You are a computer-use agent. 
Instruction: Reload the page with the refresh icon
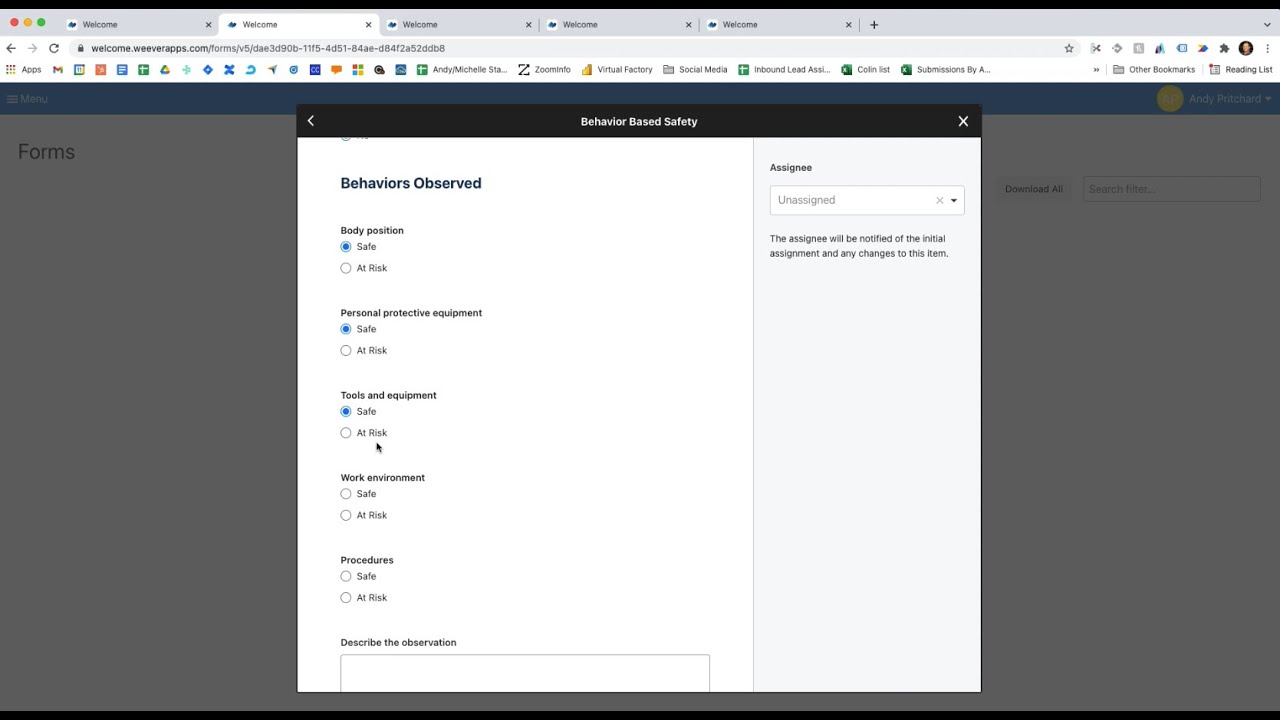pyautogui.click(x=54, y=48)
